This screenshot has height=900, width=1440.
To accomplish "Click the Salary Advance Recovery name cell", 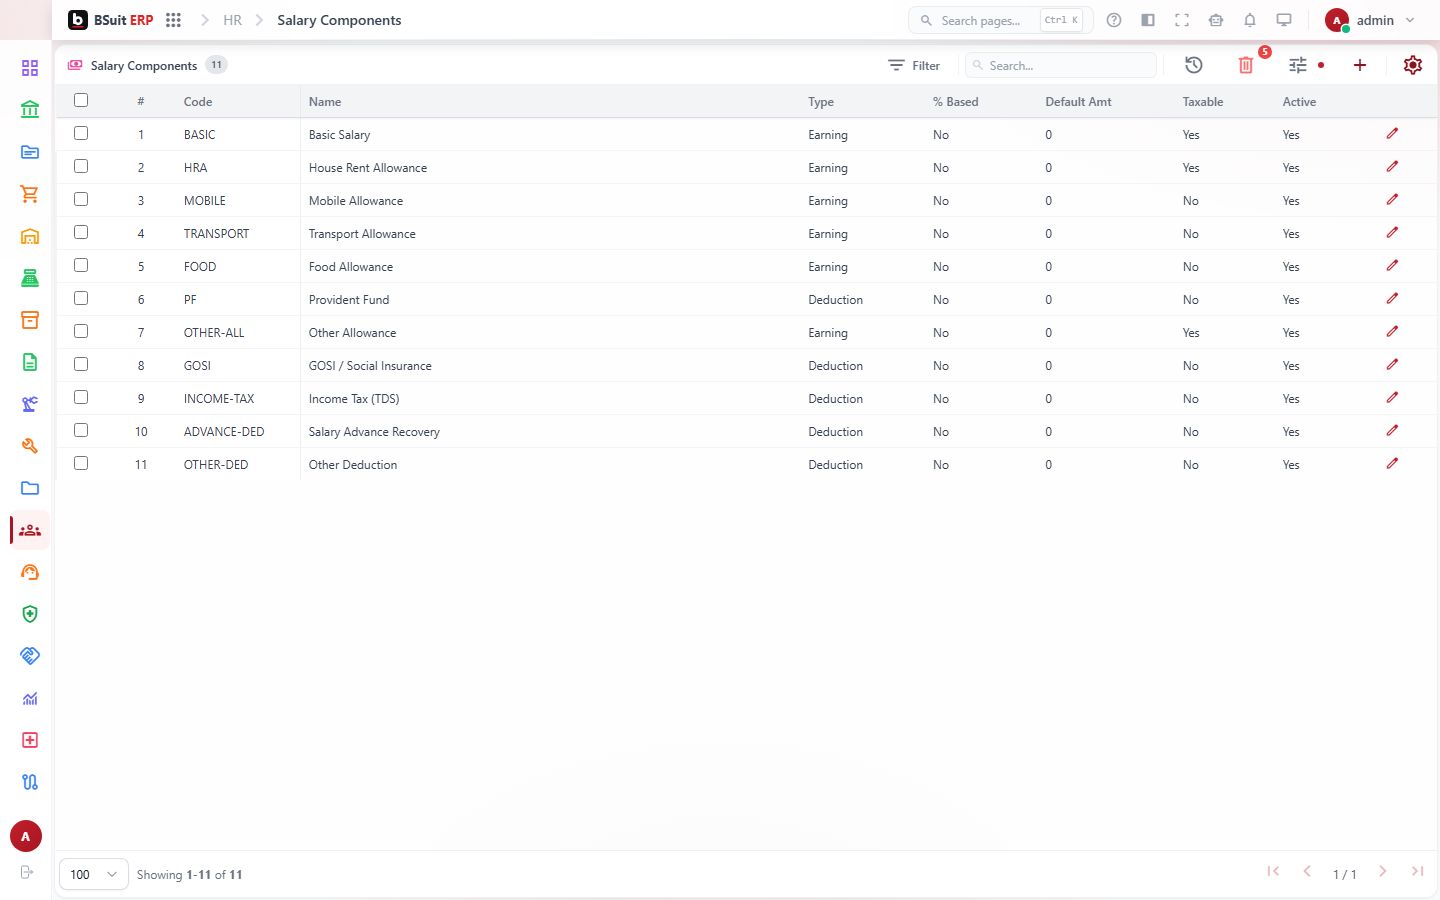I will click(374, 432).
